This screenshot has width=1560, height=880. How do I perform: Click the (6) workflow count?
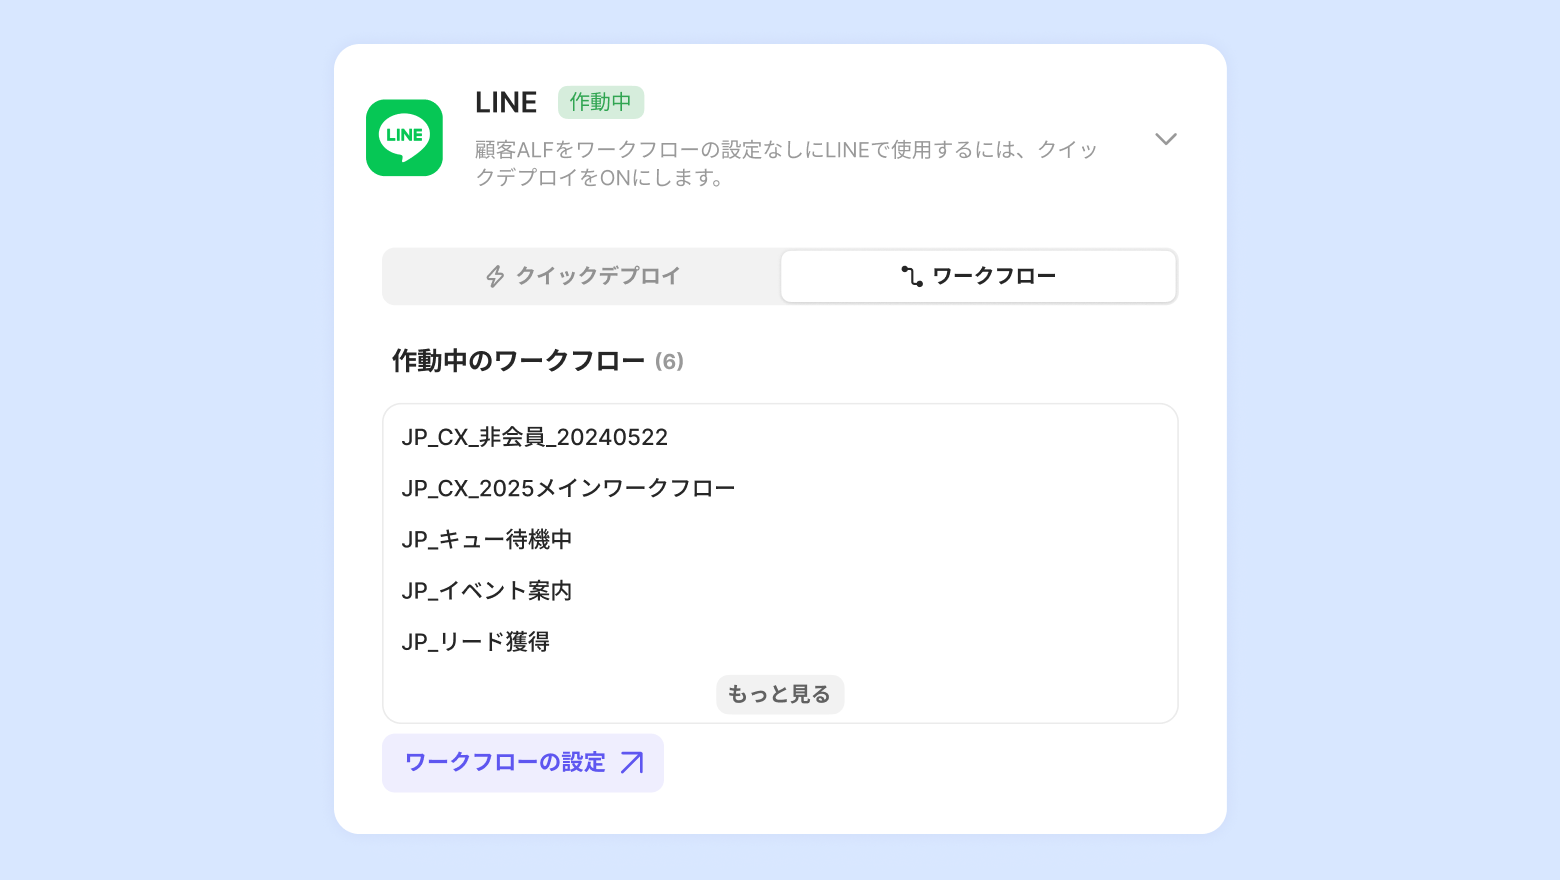(669, 361)
